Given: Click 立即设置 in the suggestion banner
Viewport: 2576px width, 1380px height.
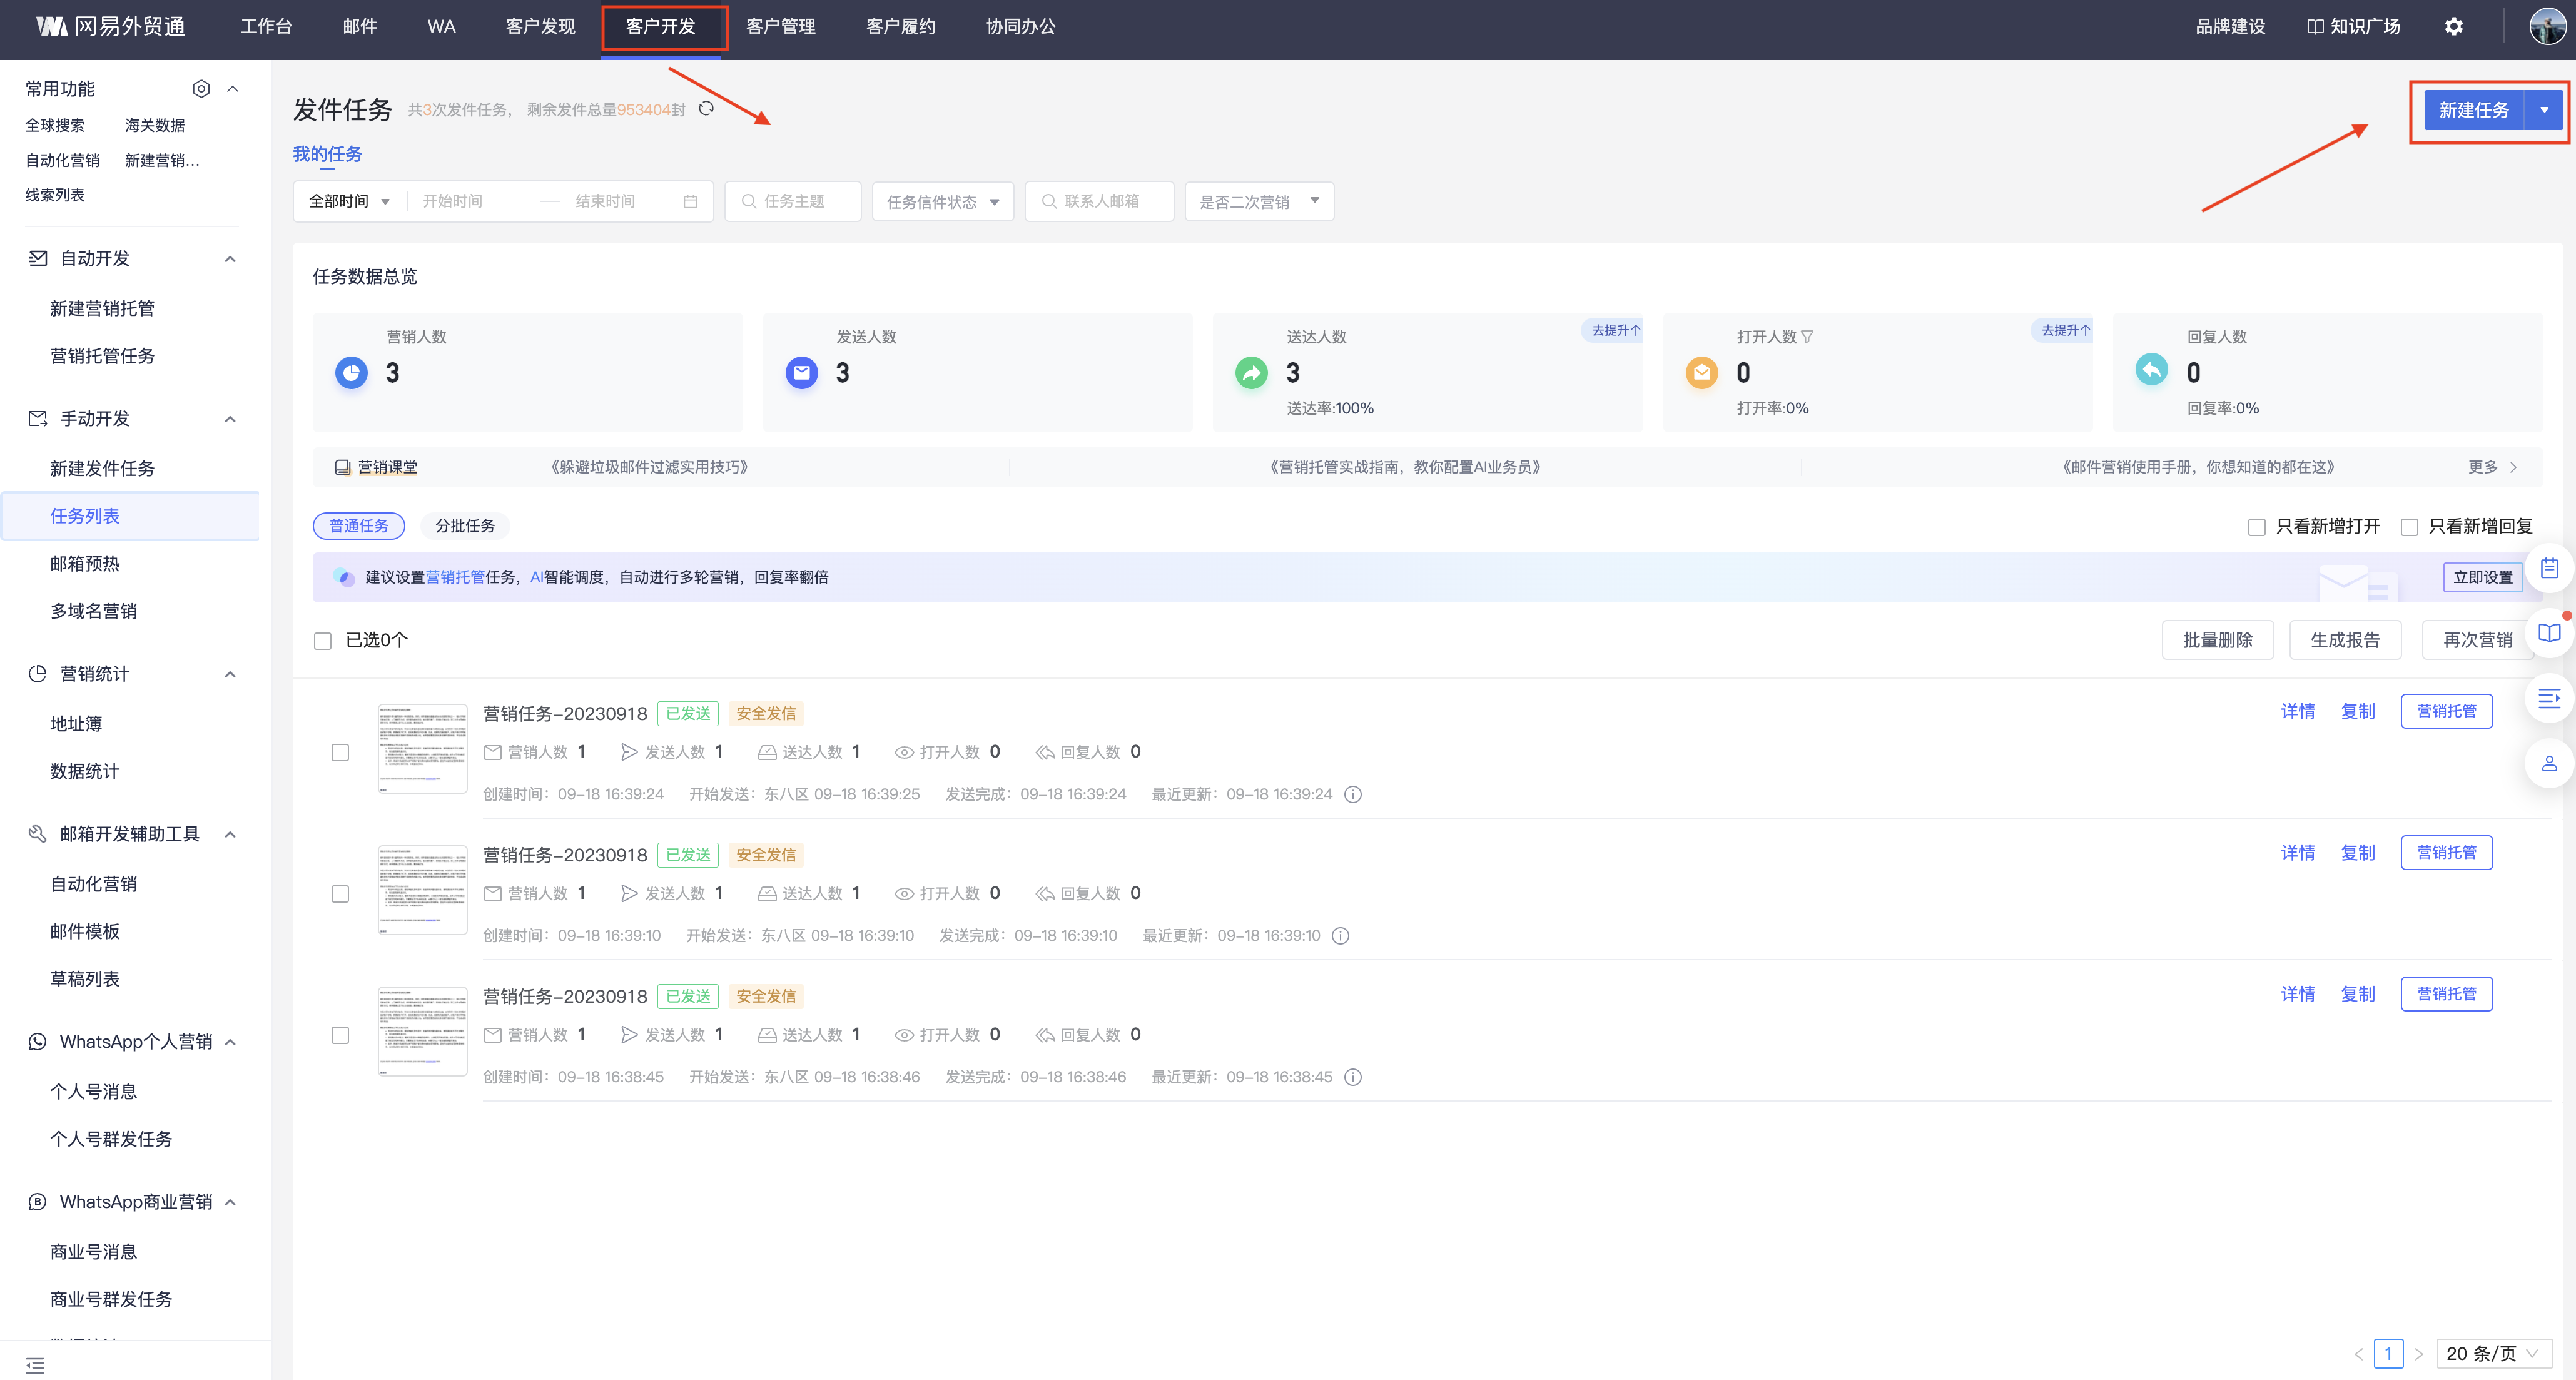Looking at the screenshot, I should (2483, 577).
